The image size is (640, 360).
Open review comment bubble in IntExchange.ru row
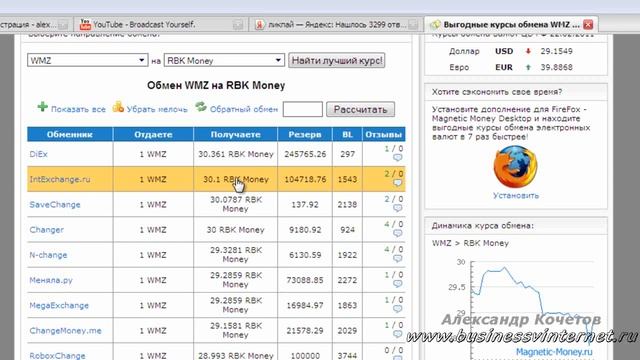pyautogui.click(x=398, y=183)
